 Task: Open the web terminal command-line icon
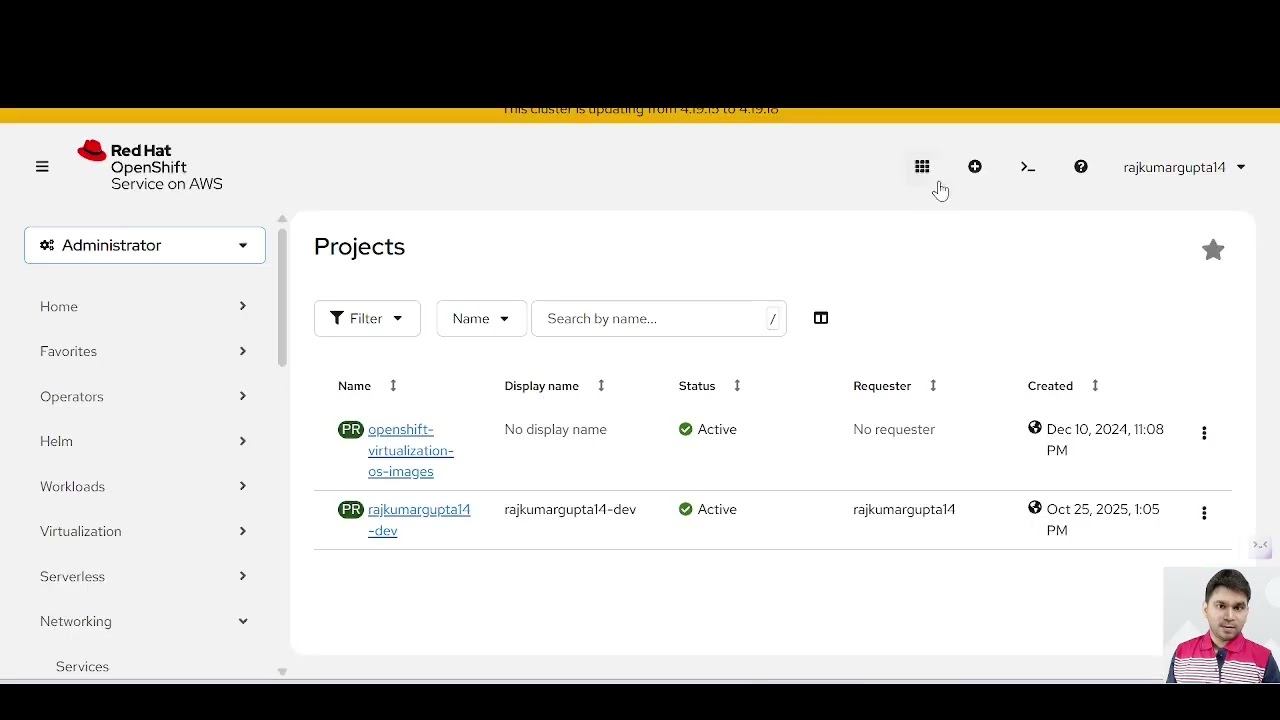point(1028,167)
